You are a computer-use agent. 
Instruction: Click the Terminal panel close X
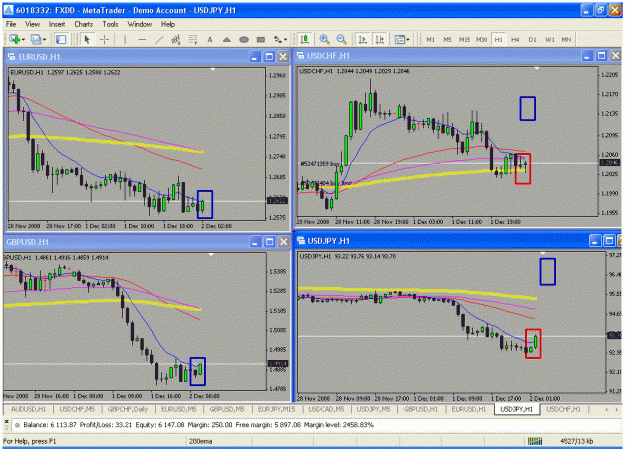click(6, 421)
